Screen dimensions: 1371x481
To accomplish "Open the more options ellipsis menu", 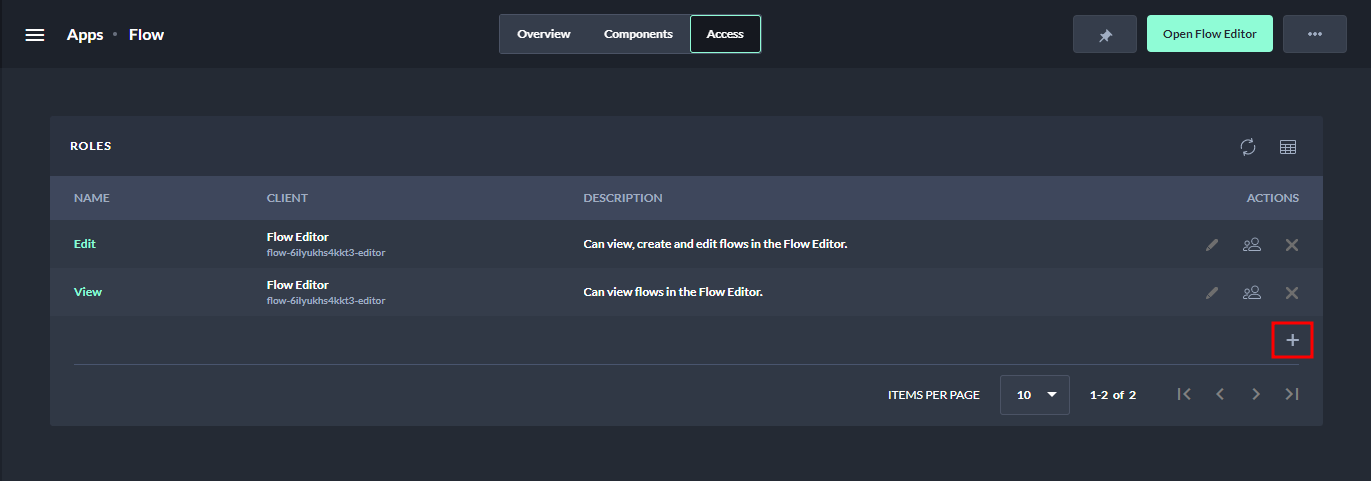I will pos(1314,35).
